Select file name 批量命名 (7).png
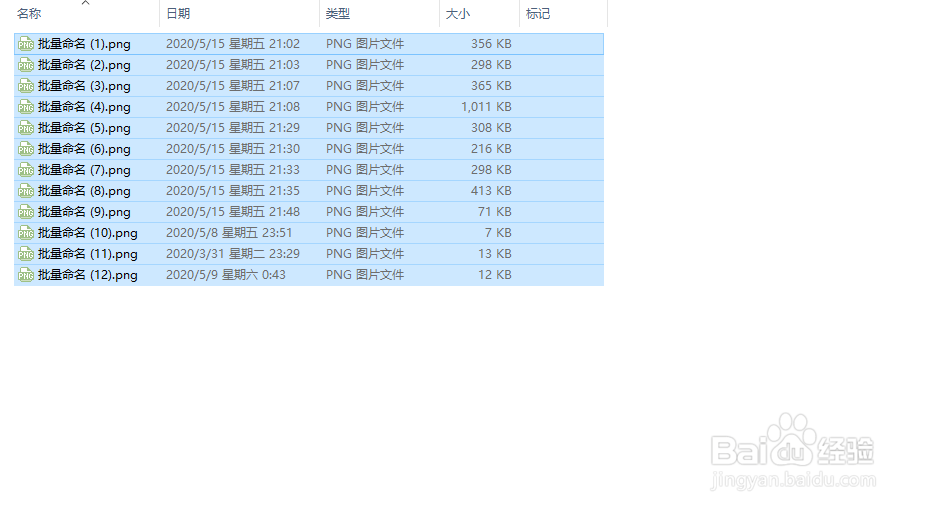This screenshot has height=512, width=927. (x=84, y=170)
